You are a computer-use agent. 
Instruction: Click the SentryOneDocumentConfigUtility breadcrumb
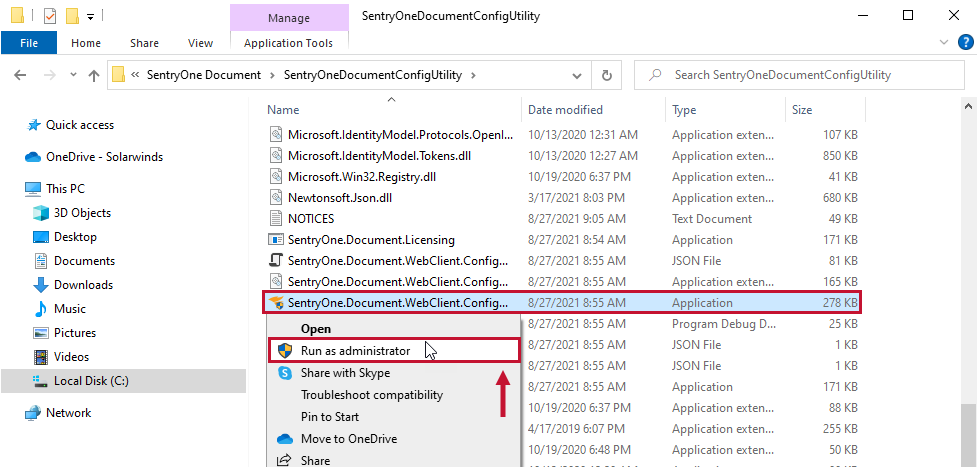[x=372, y=75]
